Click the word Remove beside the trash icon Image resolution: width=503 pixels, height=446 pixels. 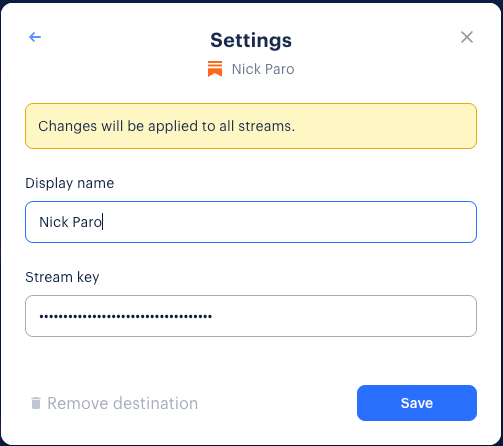click(x=78, y=403)
